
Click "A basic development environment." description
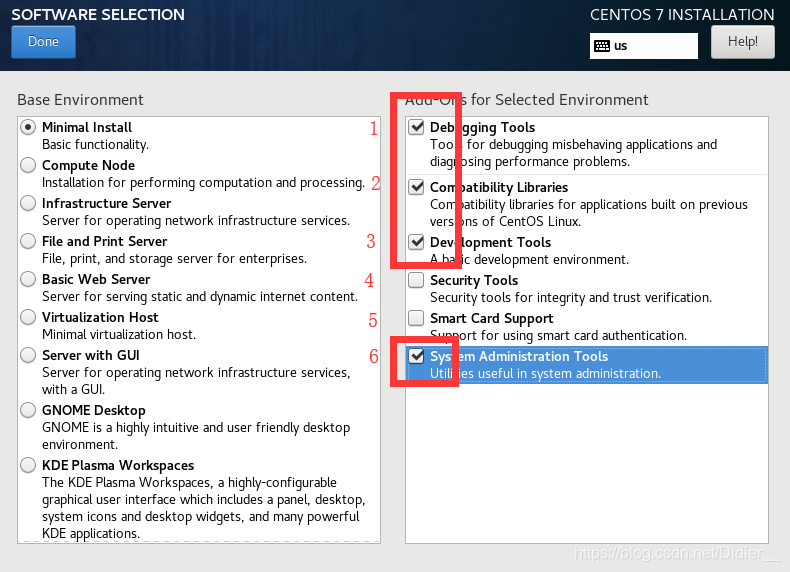point(530,260)
